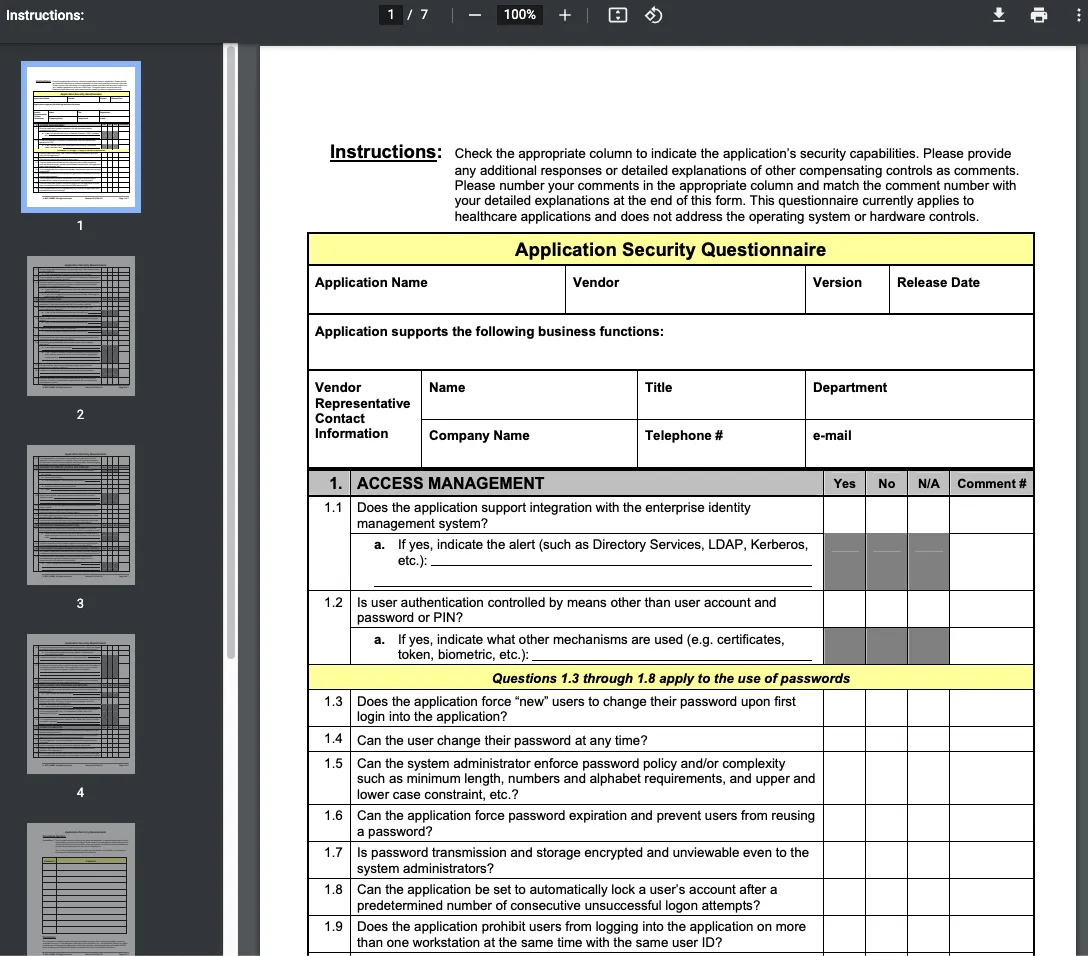This screenshot has height=956, width=1088.
Task: Click the page number input field
Action: (x=391, y=15)
